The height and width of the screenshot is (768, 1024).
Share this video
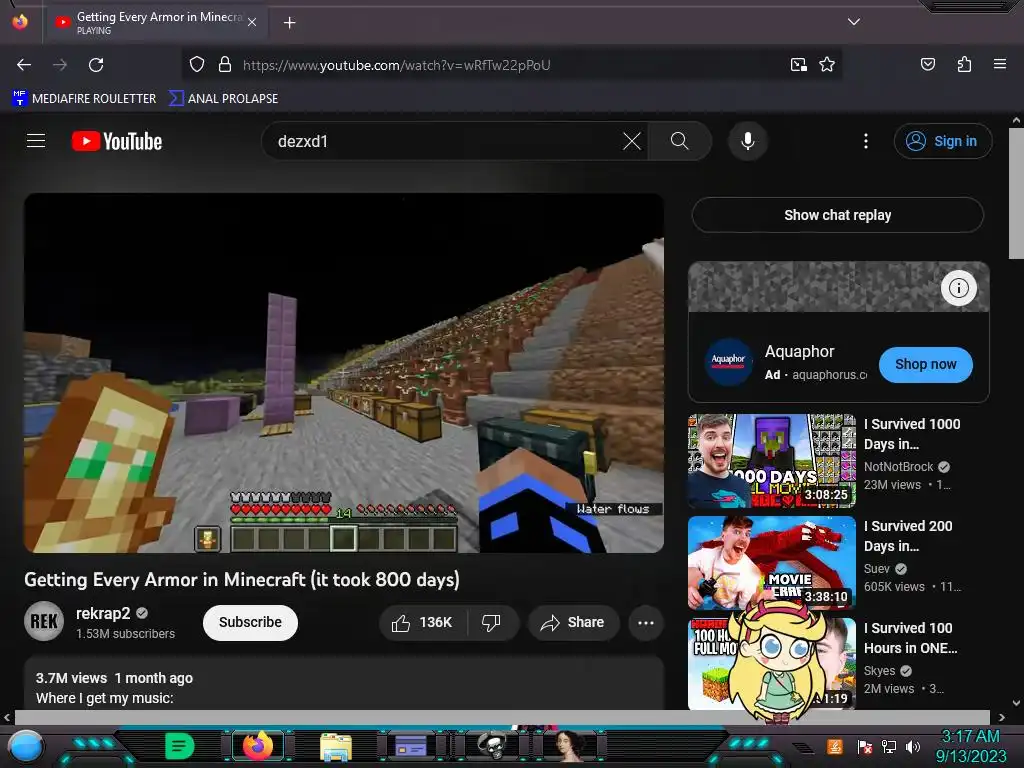click(x=573, y=622)
